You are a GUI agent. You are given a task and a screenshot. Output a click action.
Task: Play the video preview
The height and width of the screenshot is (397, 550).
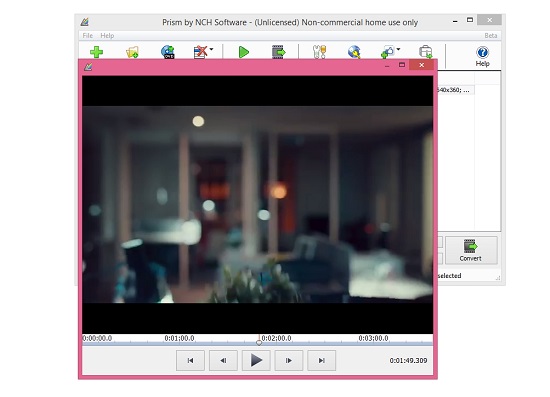click(256, 360)
